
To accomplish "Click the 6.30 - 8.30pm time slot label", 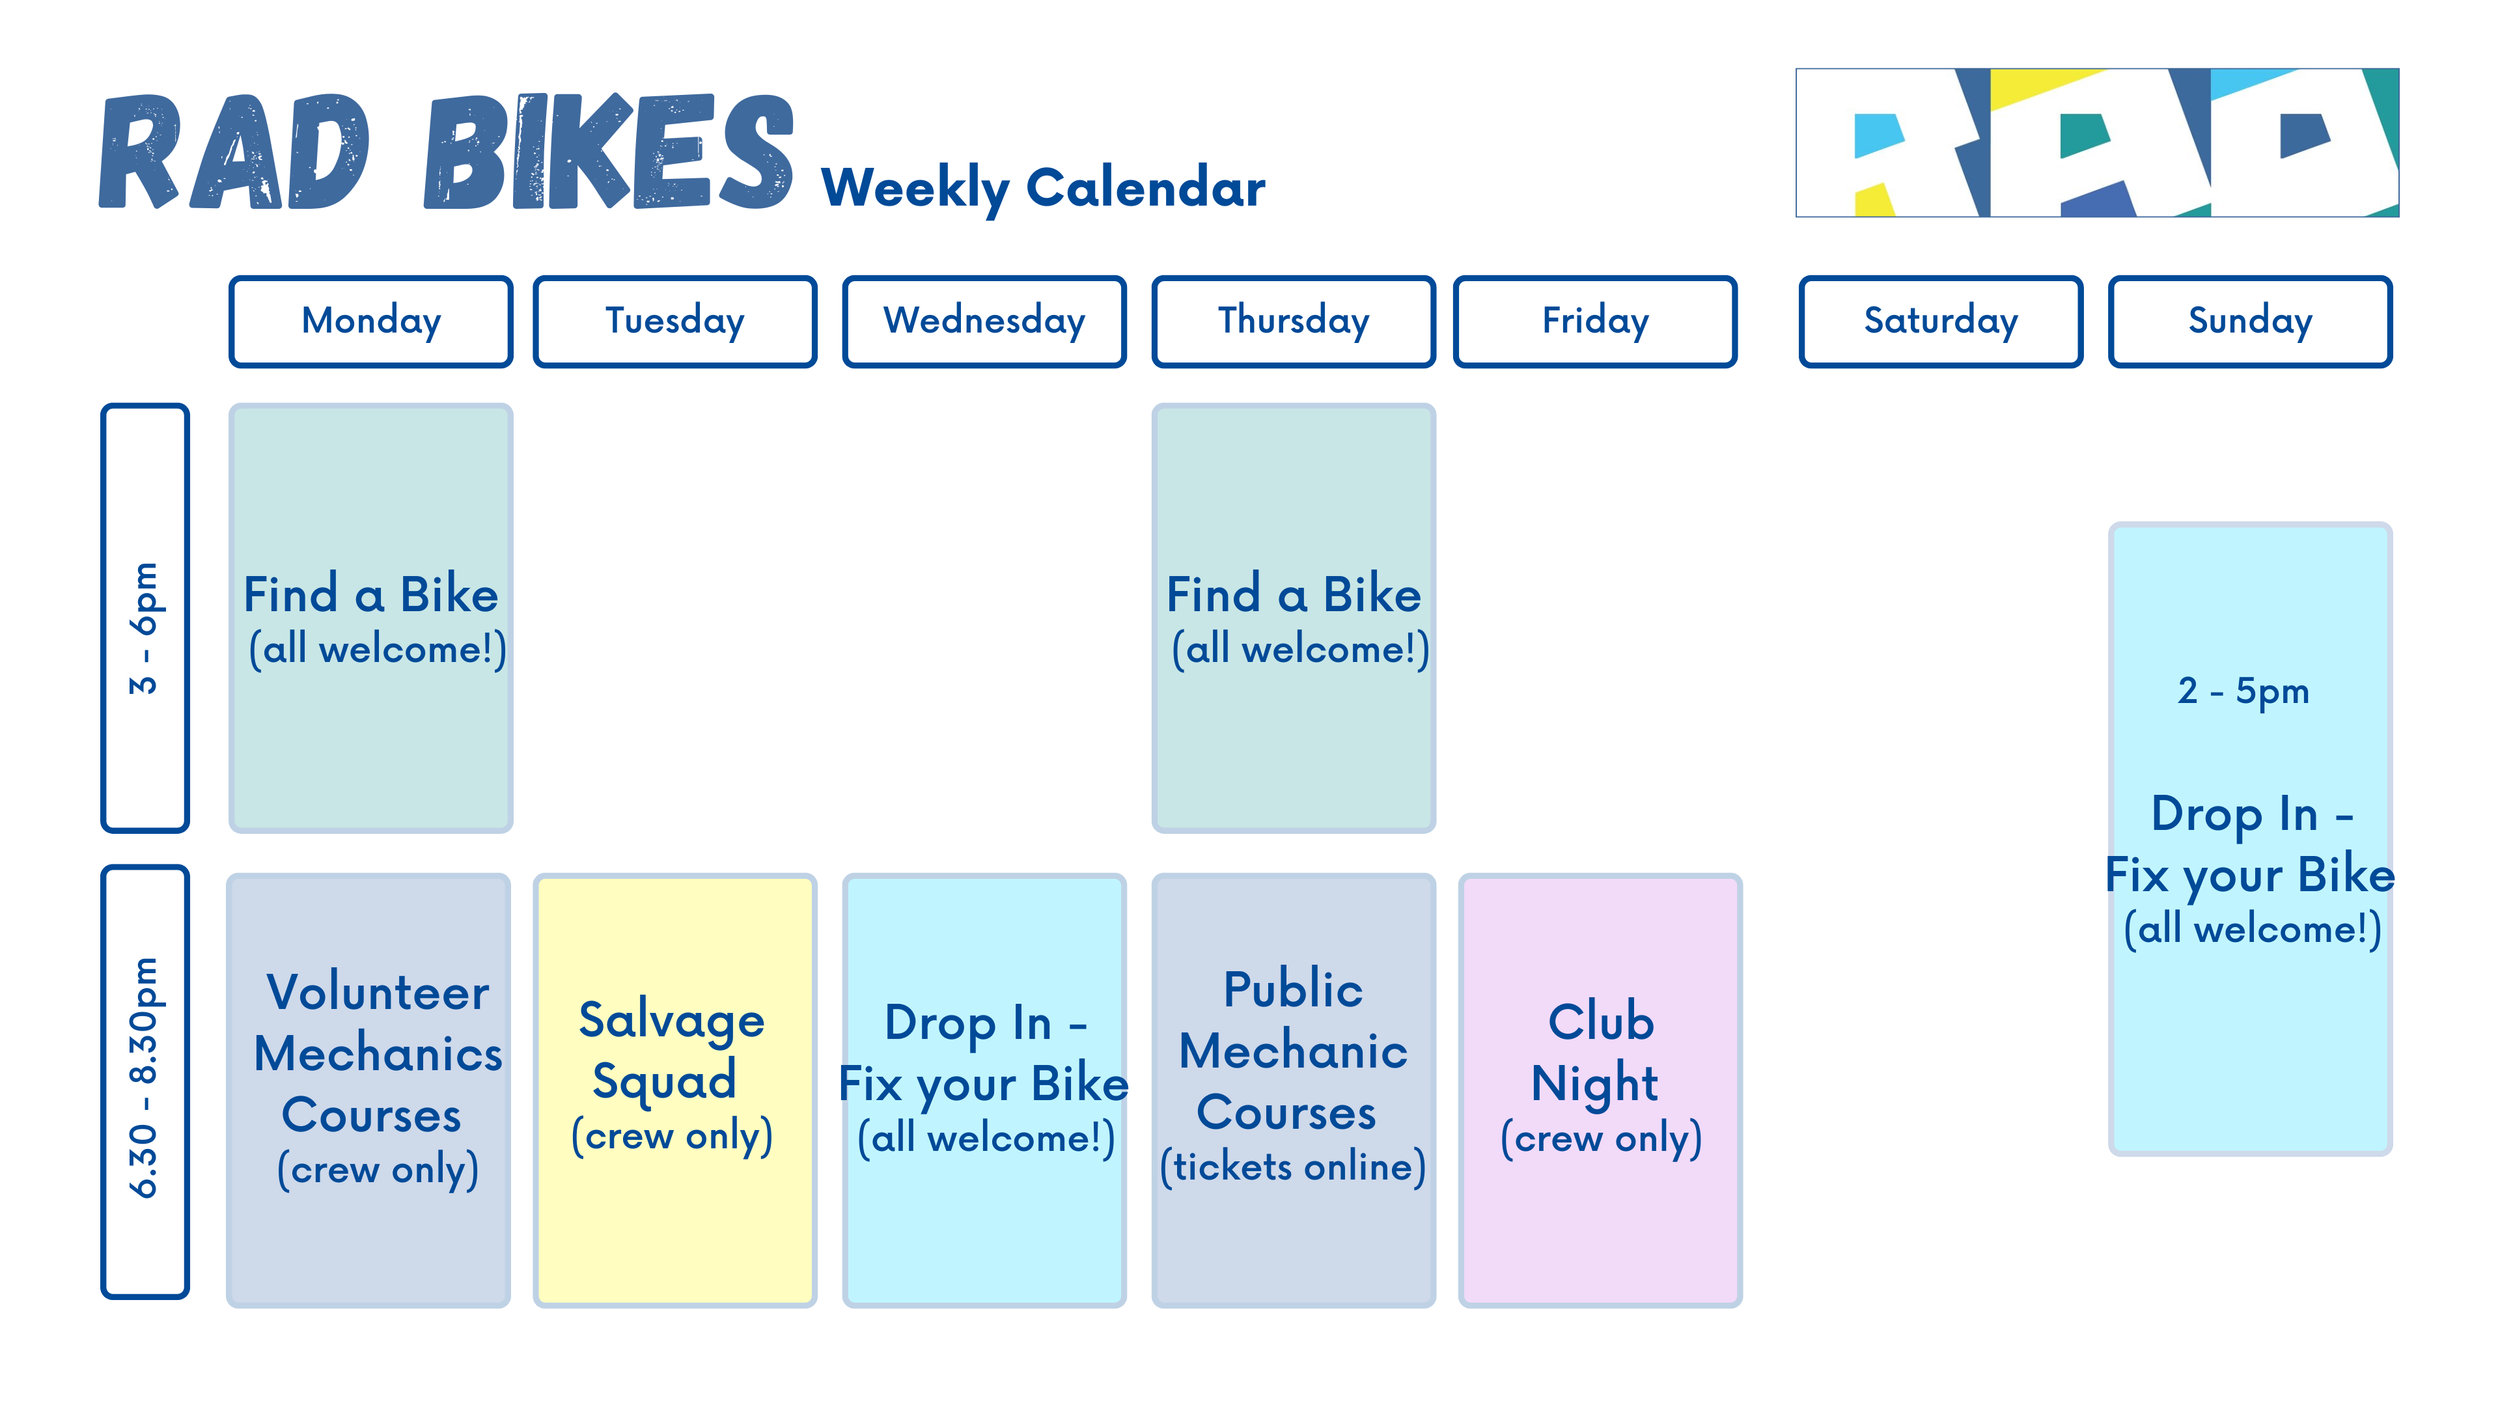I will (x=145, y=1082).
